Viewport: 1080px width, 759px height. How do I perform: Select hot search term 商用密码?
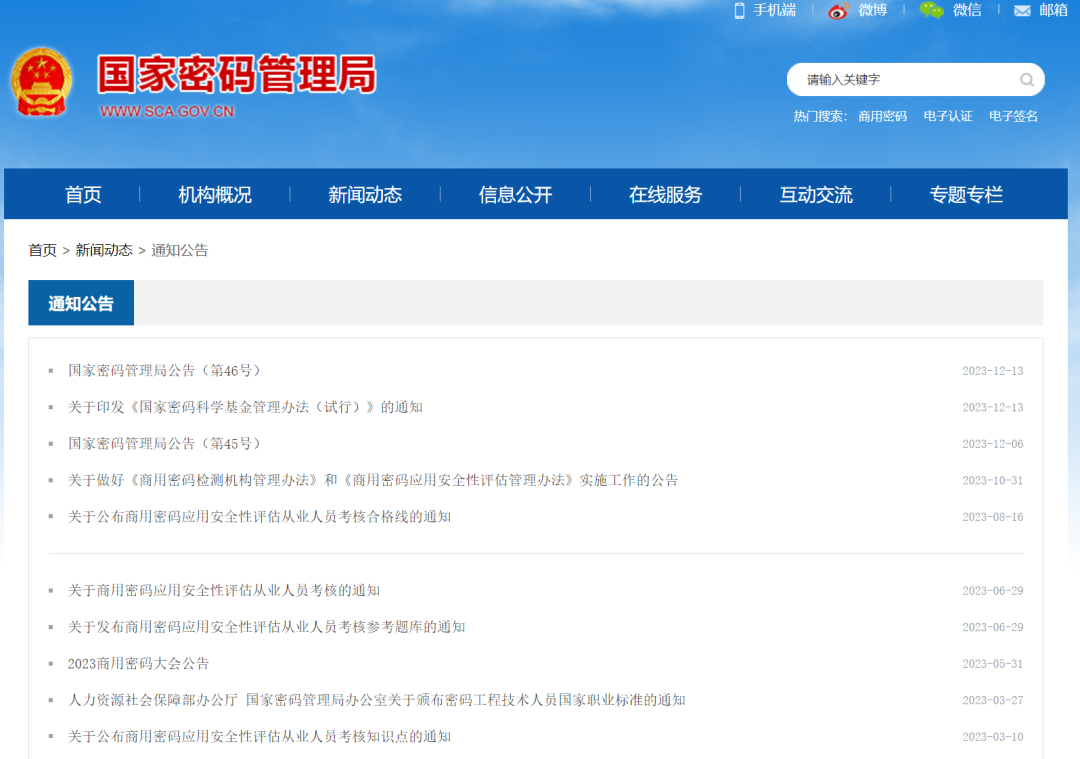882,116
